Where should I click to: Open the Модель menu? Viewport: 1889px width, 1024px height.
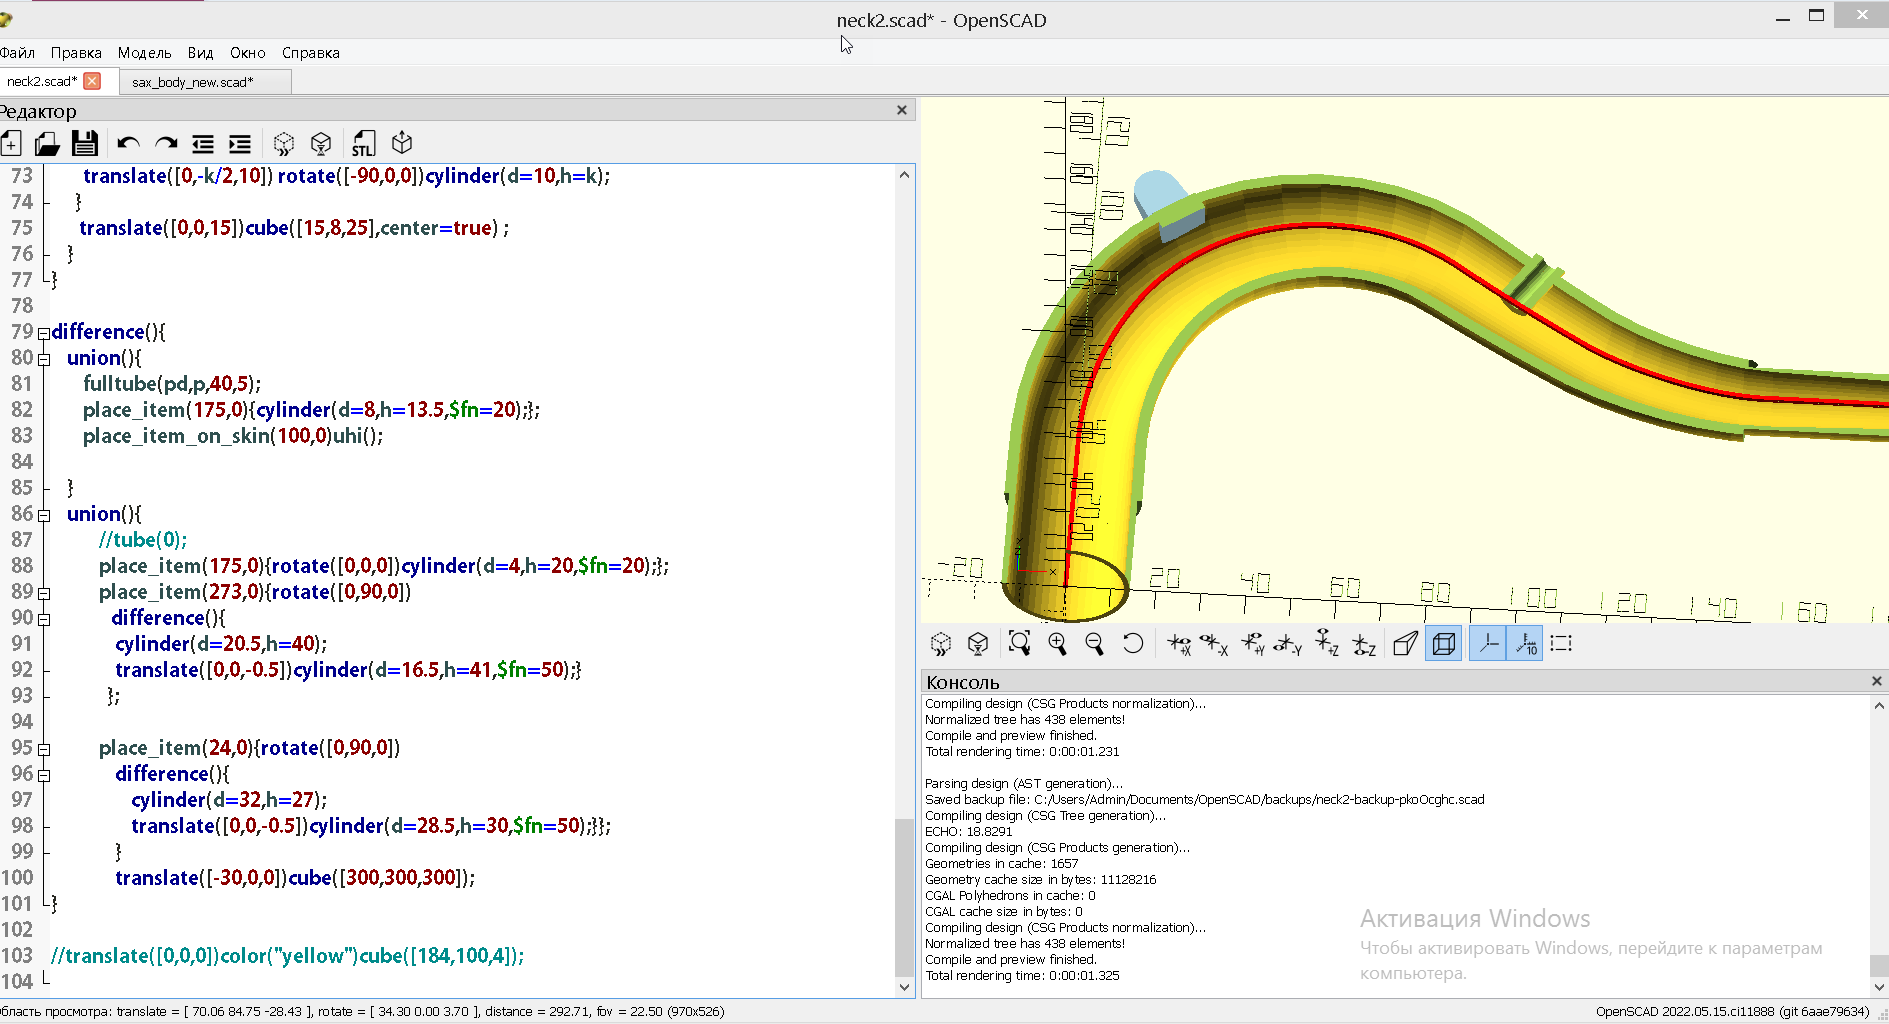pyautogui.click(x=144, y=53)
